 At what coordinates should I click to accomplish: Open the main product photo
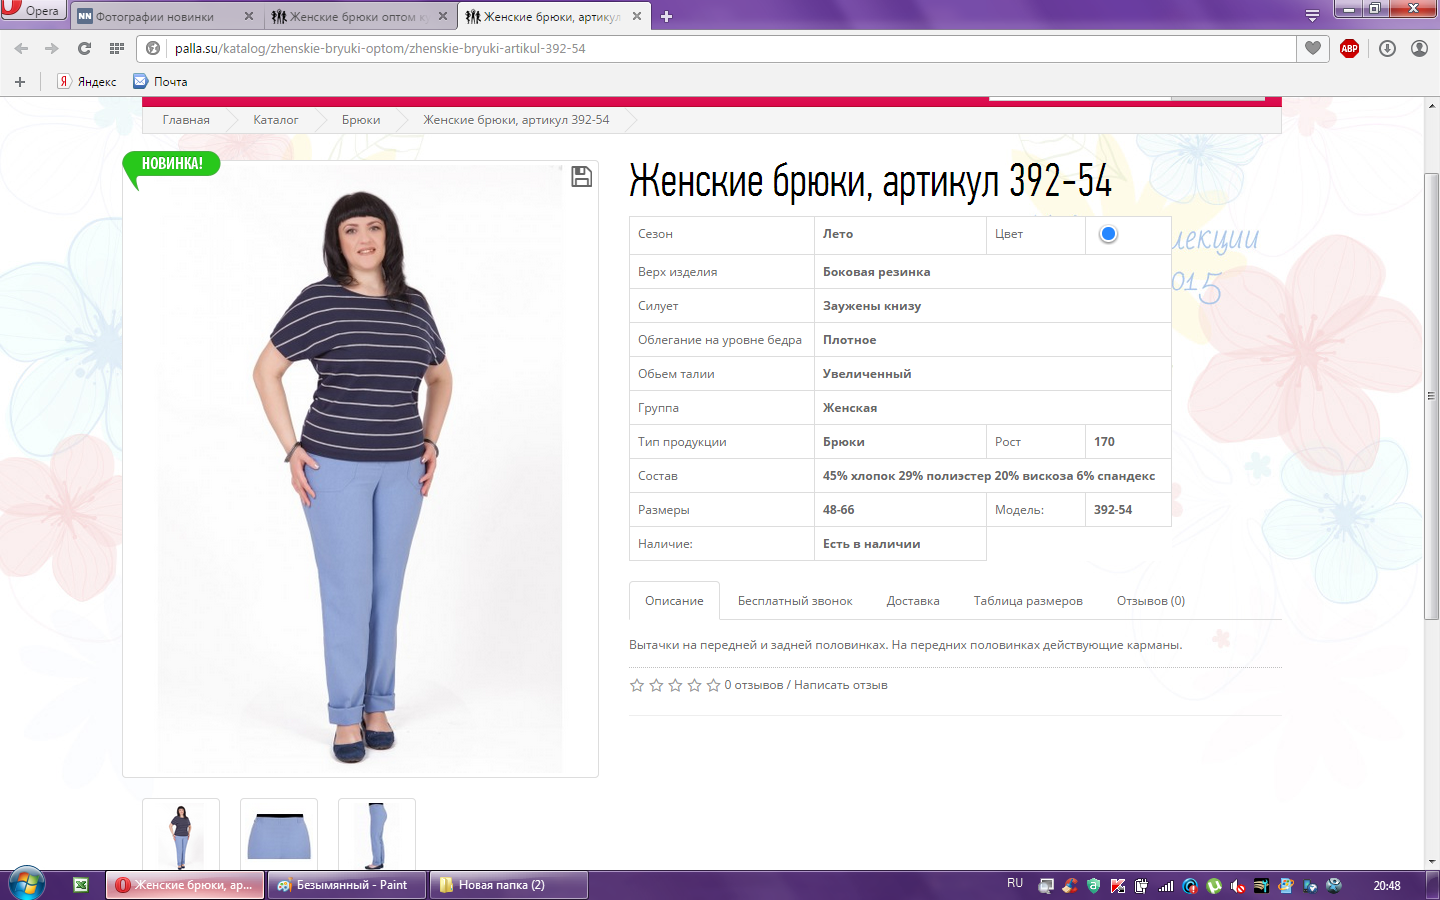point(360,468)
